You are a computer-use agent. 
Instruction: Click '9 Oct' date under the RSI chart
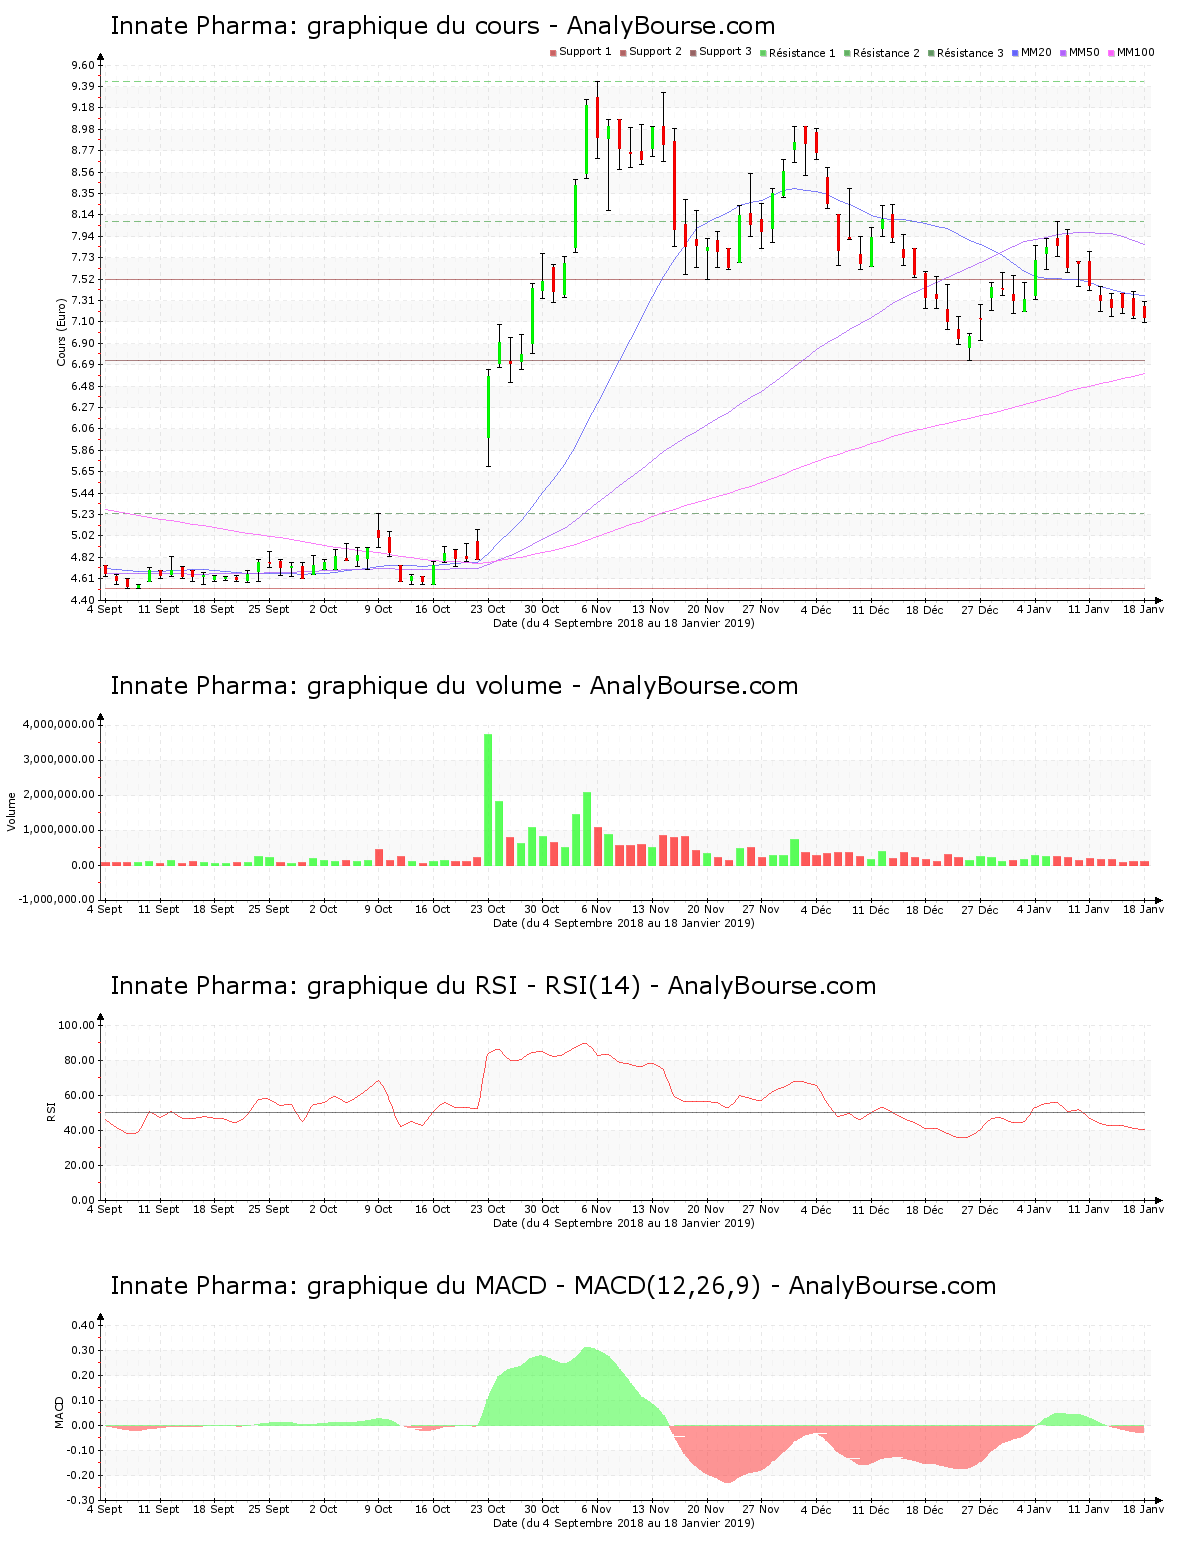[x=378, y=1209]
